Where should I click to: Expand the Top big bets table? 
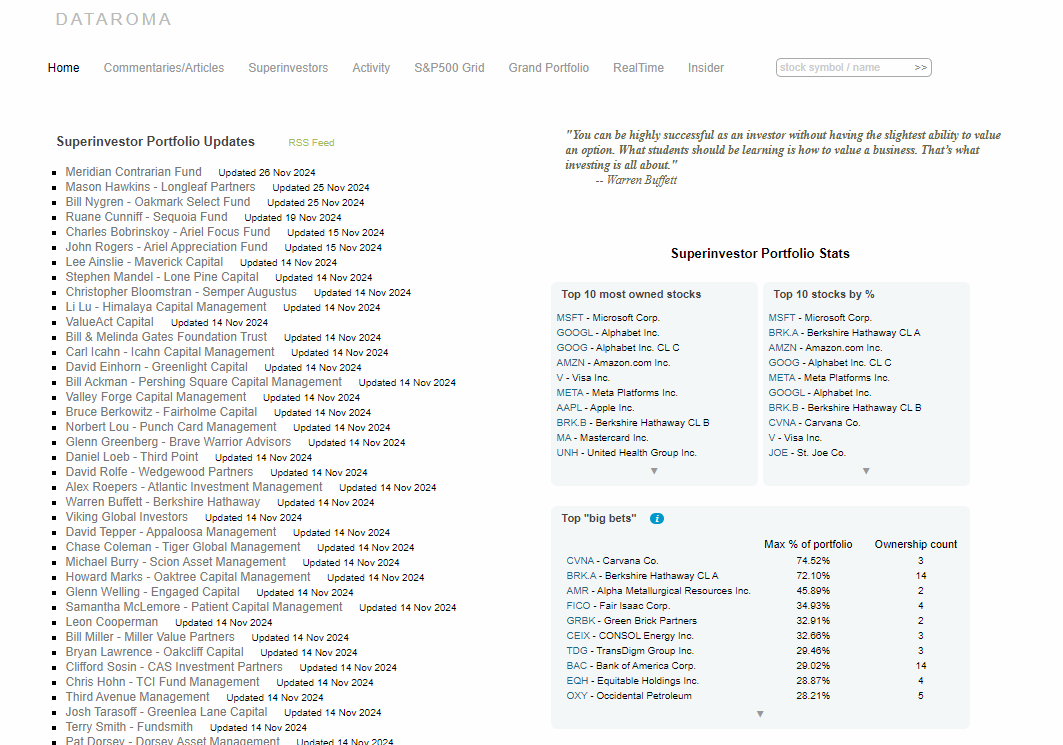[x=760, y=714]
